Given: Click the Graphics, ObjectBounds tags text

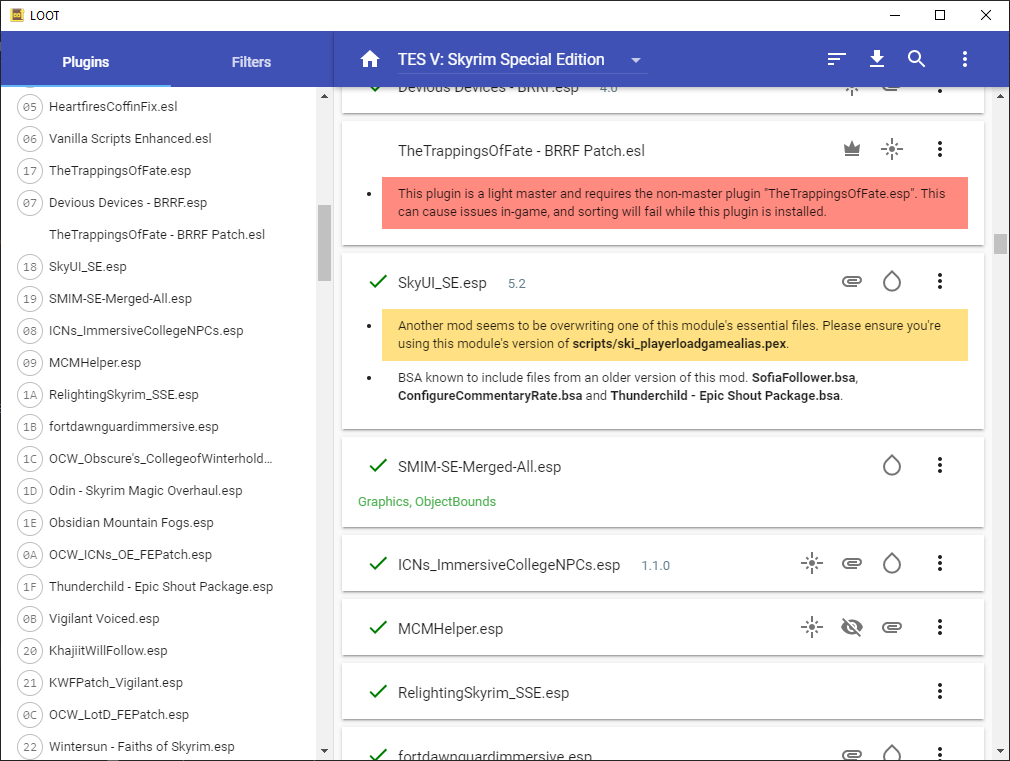Looking at the screenshot, I should (427, 502).
